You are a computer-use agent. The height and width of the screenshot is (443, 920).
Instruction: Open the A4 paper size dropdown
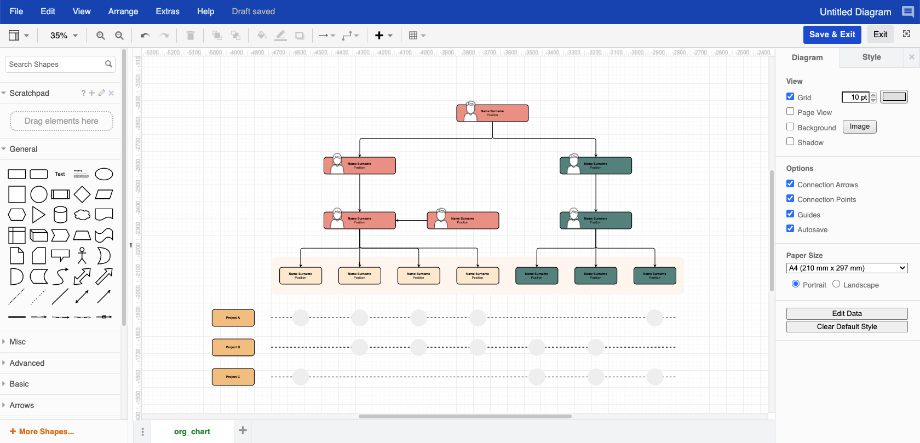pyautogui.click(x=846, y=268)
